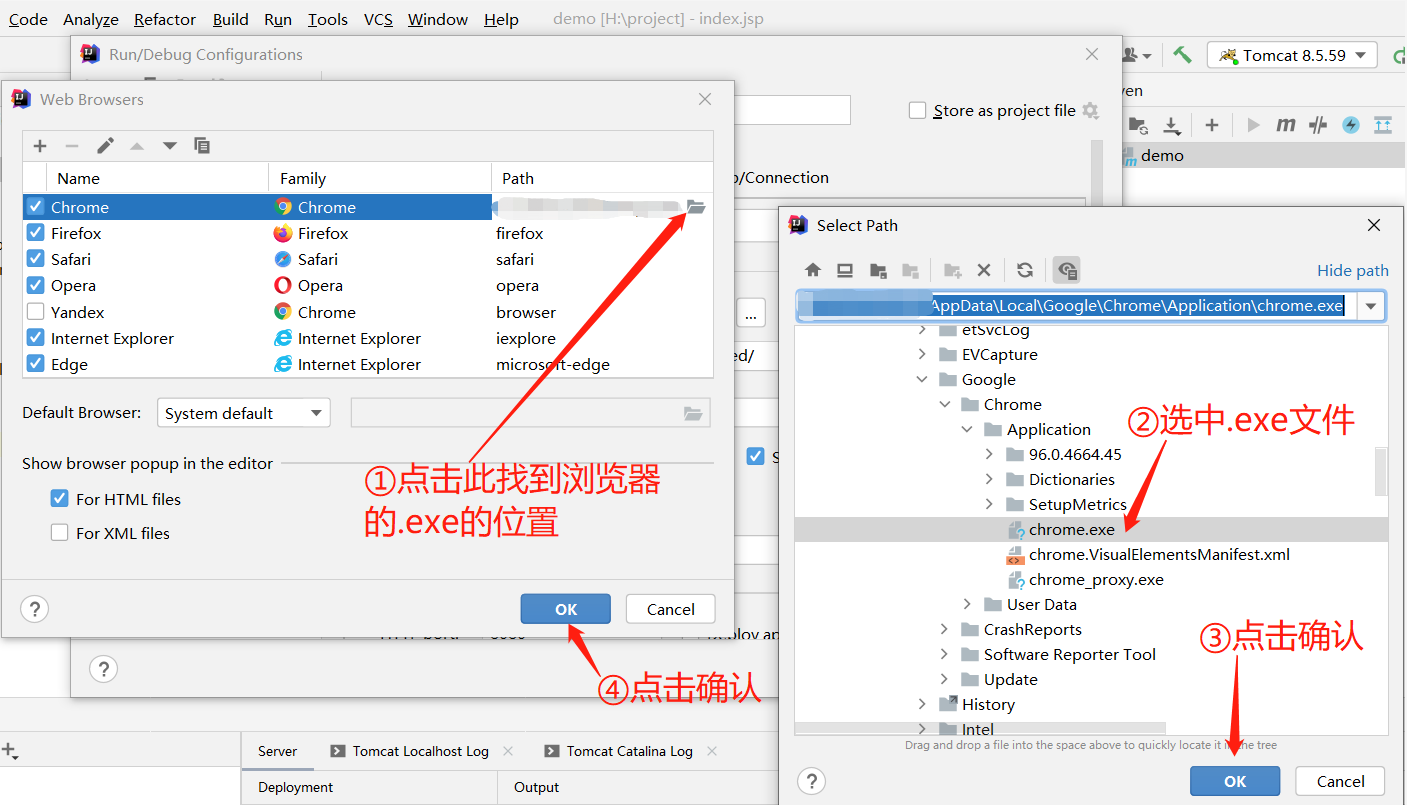Viewport: 1407px width, 805px height.
Task: Expand the User Data folder
Action: 967,604
